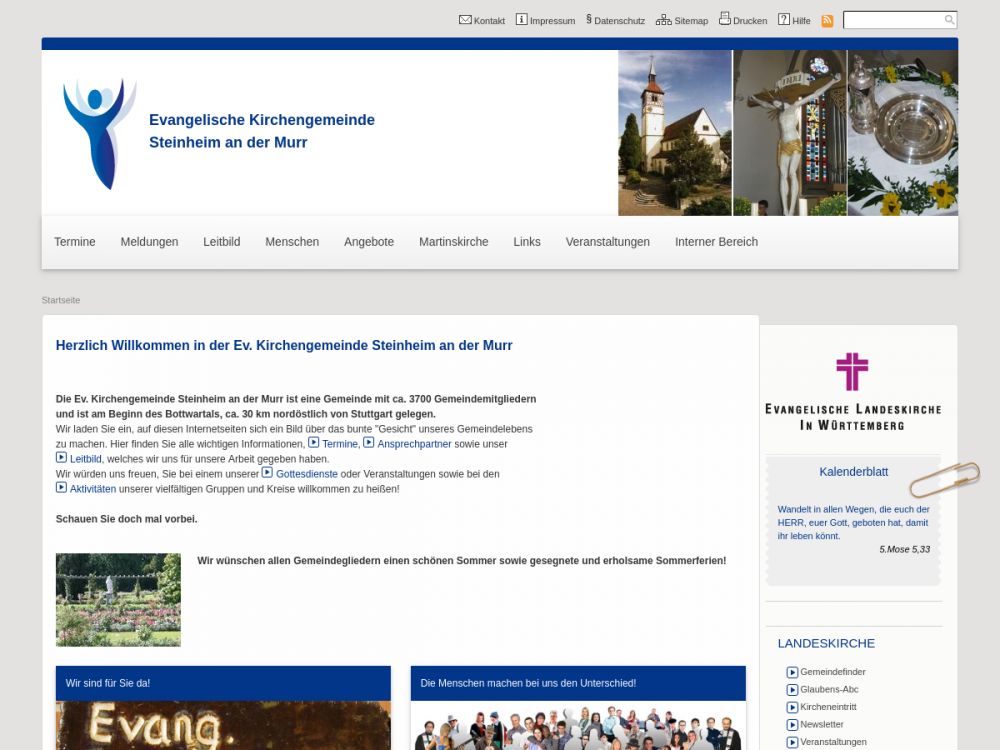Follow the Ansprechpartner link in the text

[414, 444]
